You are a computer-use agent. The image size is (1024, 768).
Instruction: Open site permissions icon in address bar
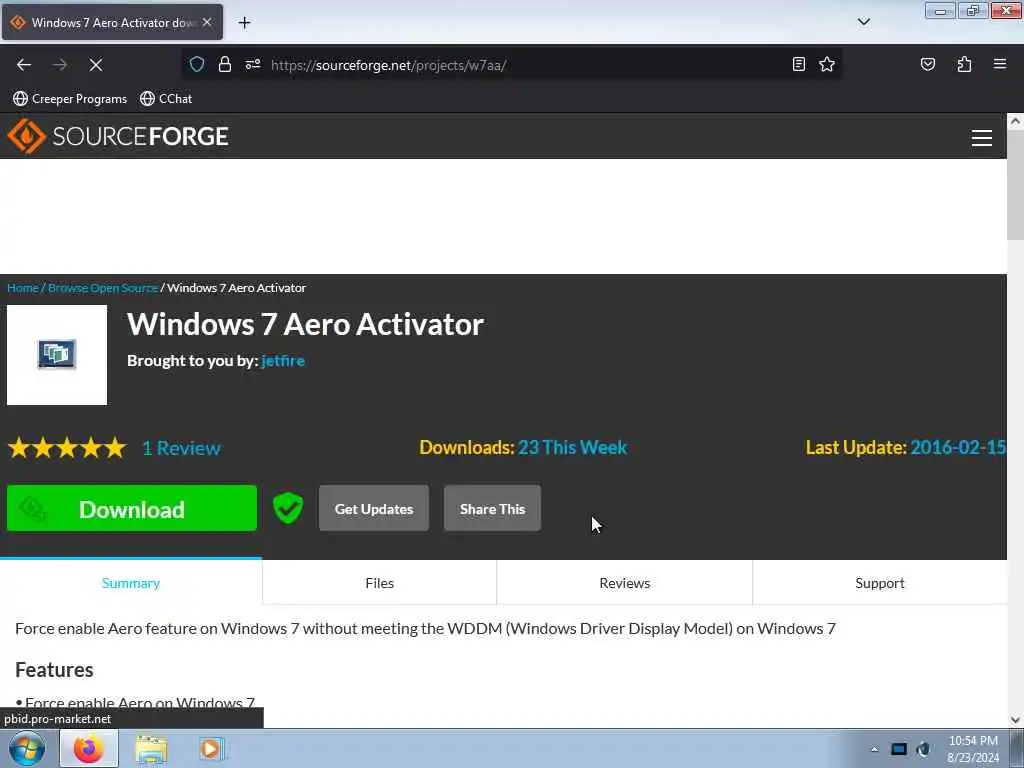click(x=253, y=65)
